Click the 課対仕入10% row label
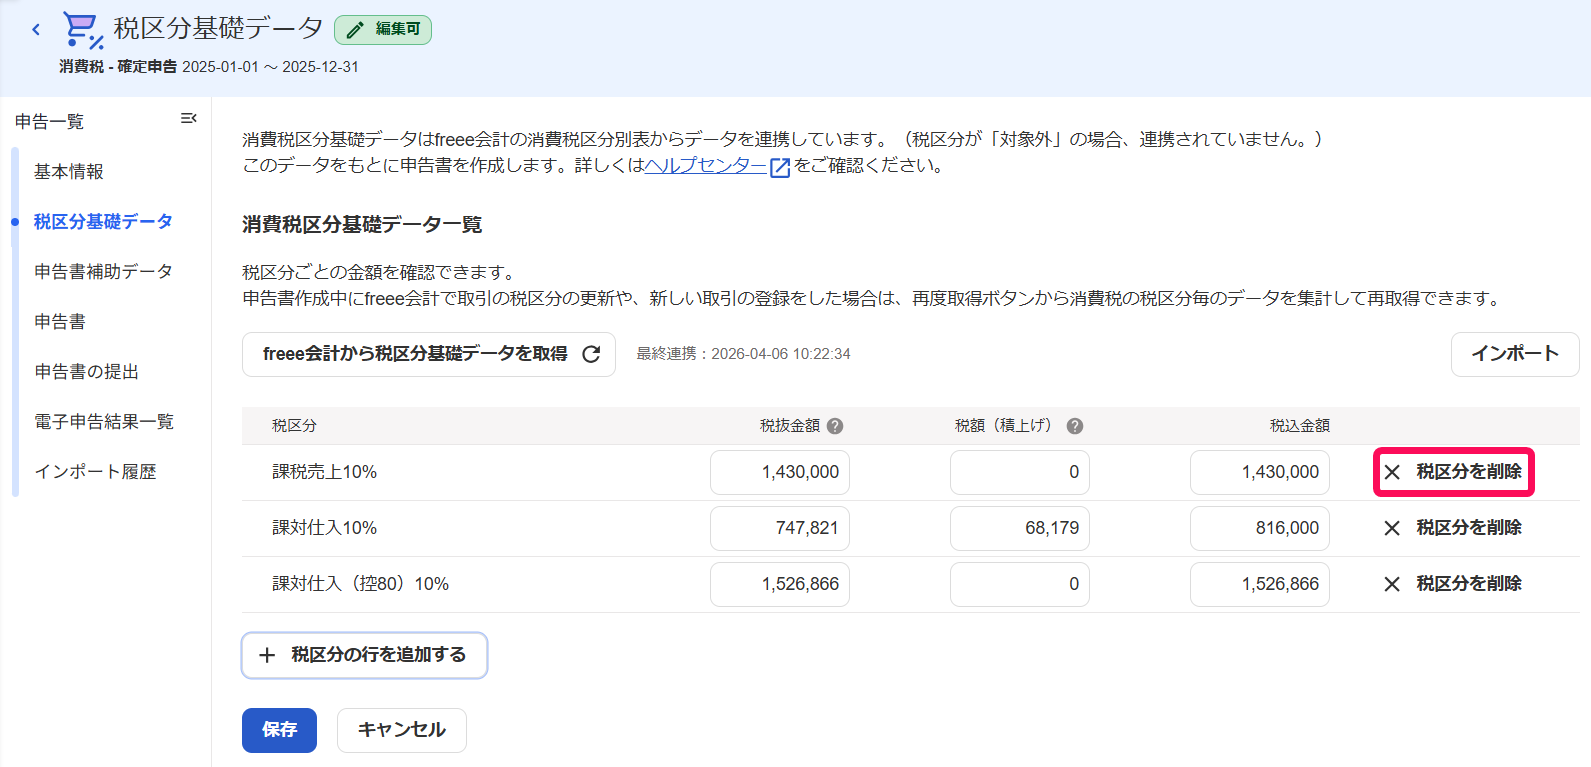The height and width of the screenshot is (767, 1591). click(x=324, y=528)
